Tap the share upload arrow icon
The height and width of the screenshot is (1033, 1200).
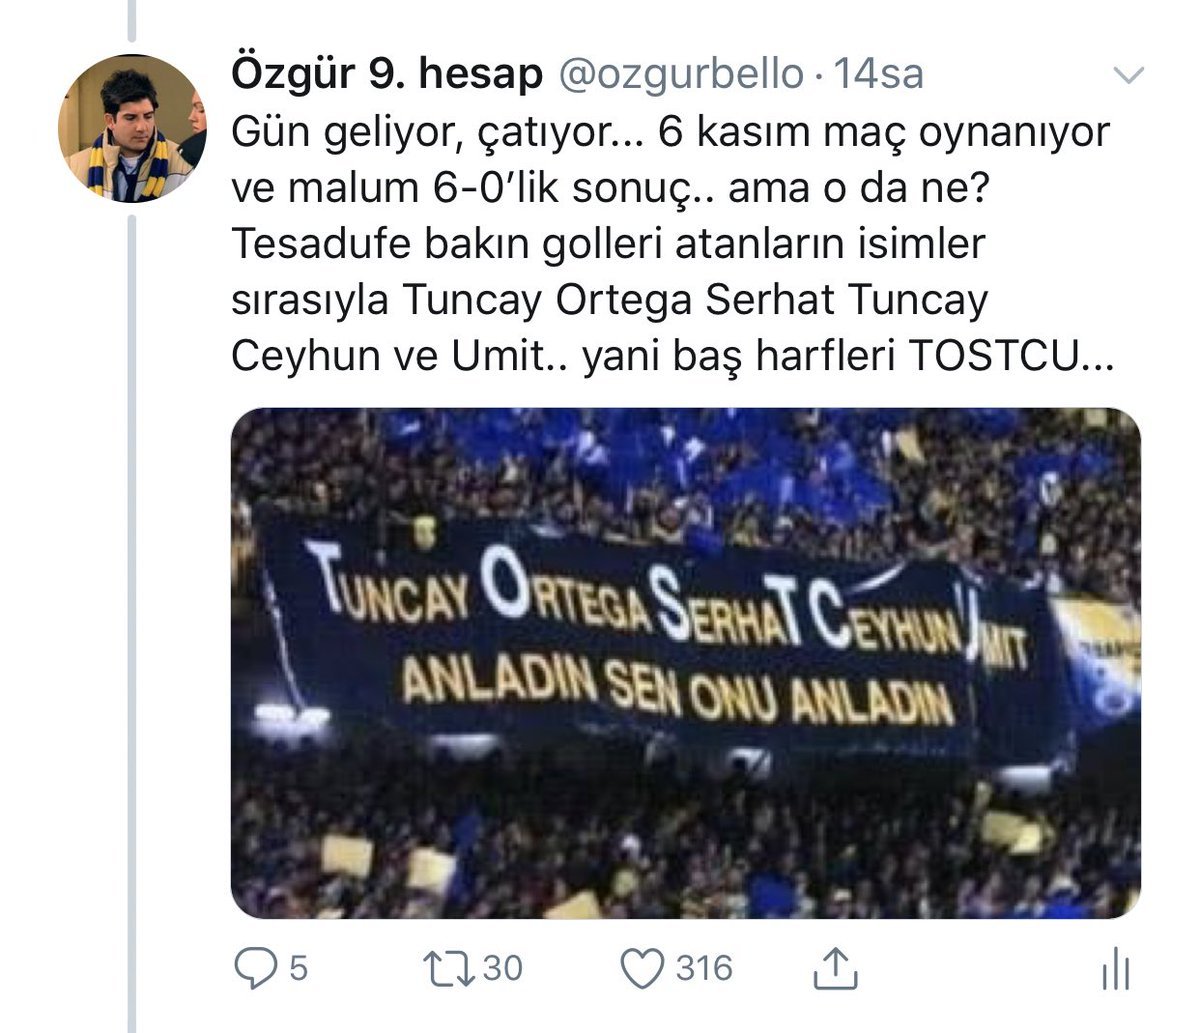[x=835, y=968]
